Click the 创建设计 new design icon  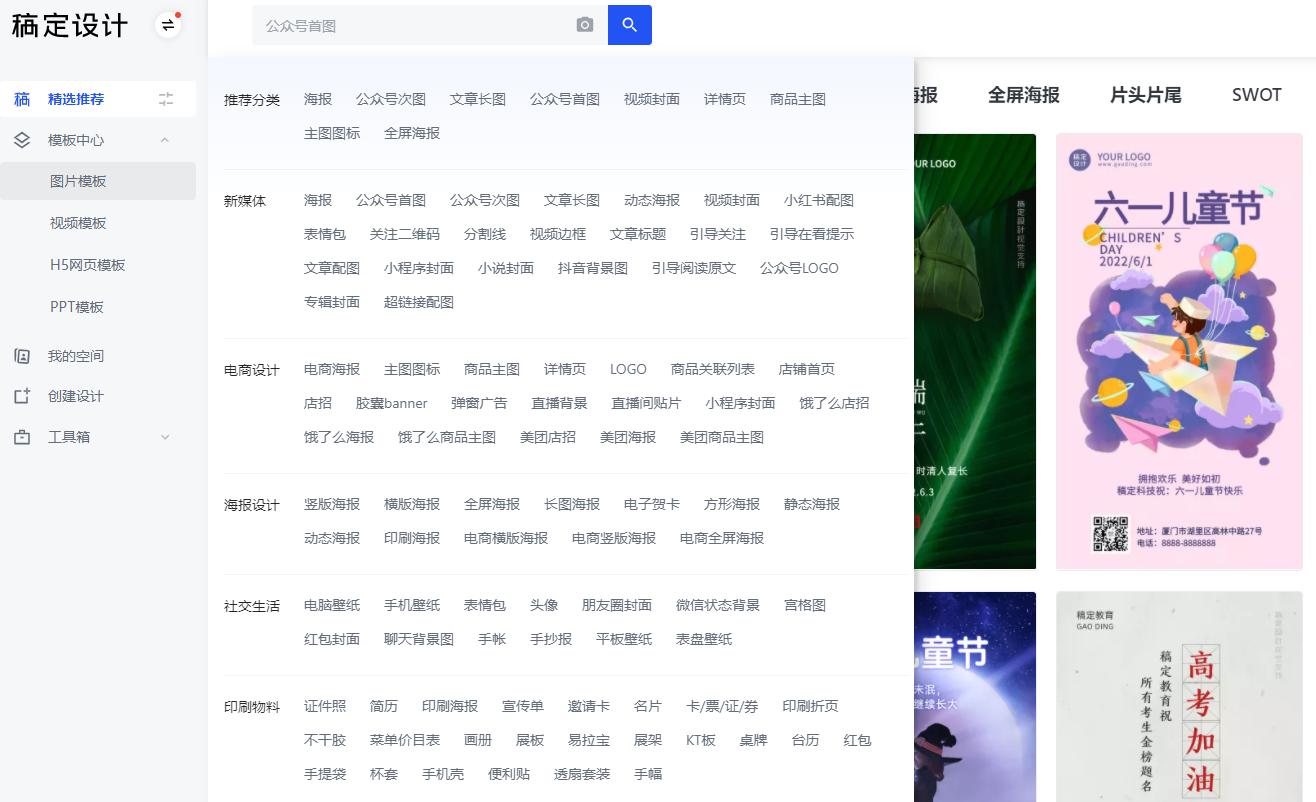[22, 395]
